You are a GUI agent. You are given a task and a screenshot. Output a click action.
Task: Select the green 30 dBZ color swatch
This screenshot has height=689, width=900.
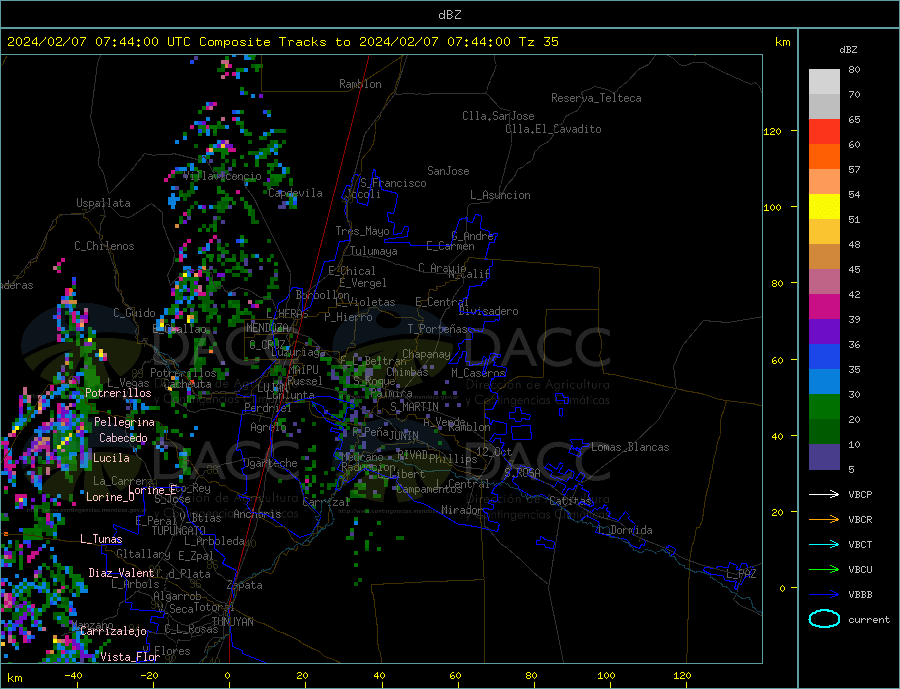point(824,407)
